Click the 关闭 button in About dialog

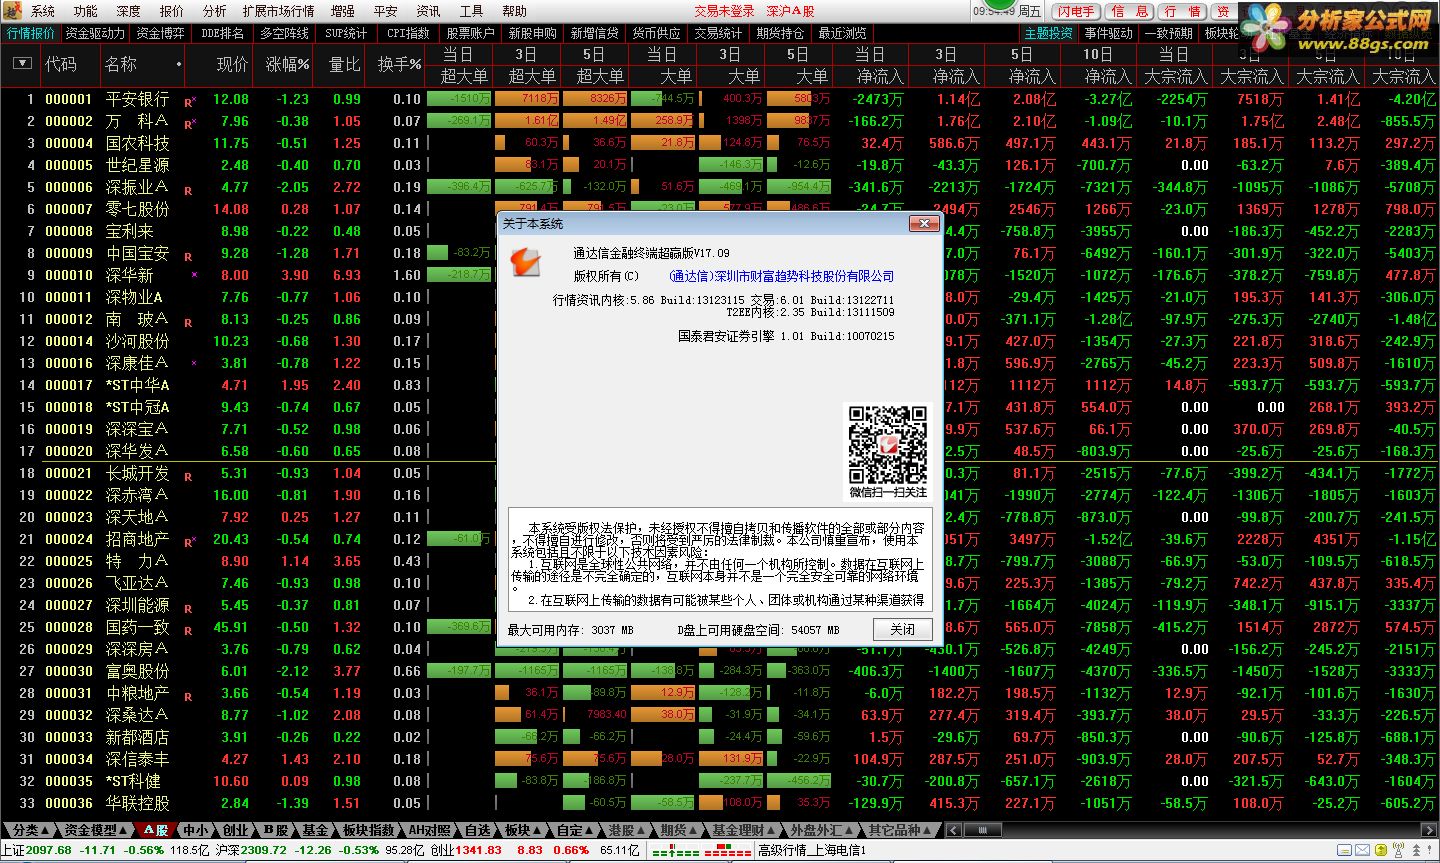coord(902,629)
